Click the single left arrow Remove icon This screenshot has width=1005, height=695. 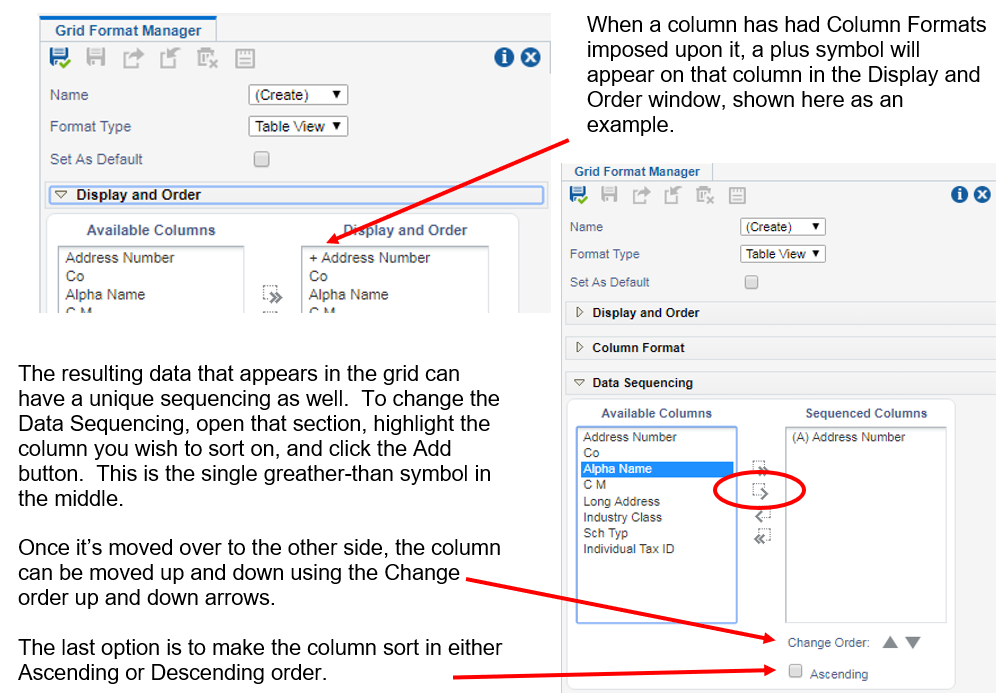coord(762,515)
